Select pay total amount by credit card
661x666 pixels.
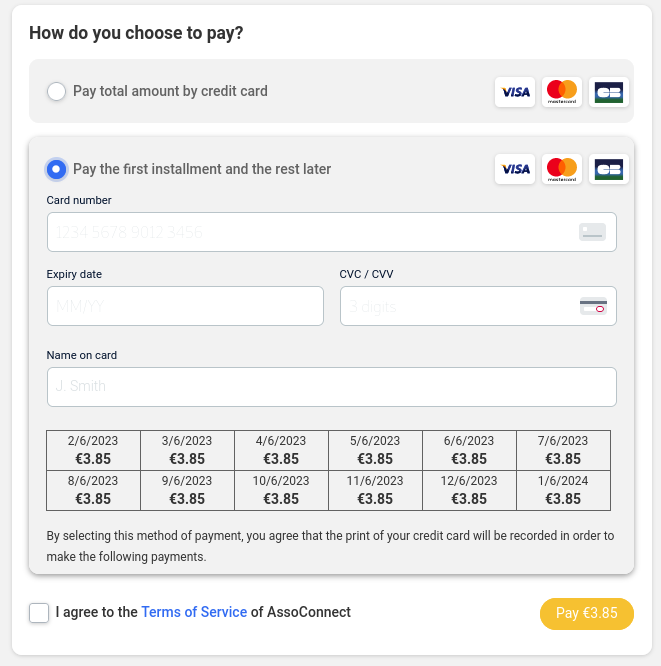57,92
